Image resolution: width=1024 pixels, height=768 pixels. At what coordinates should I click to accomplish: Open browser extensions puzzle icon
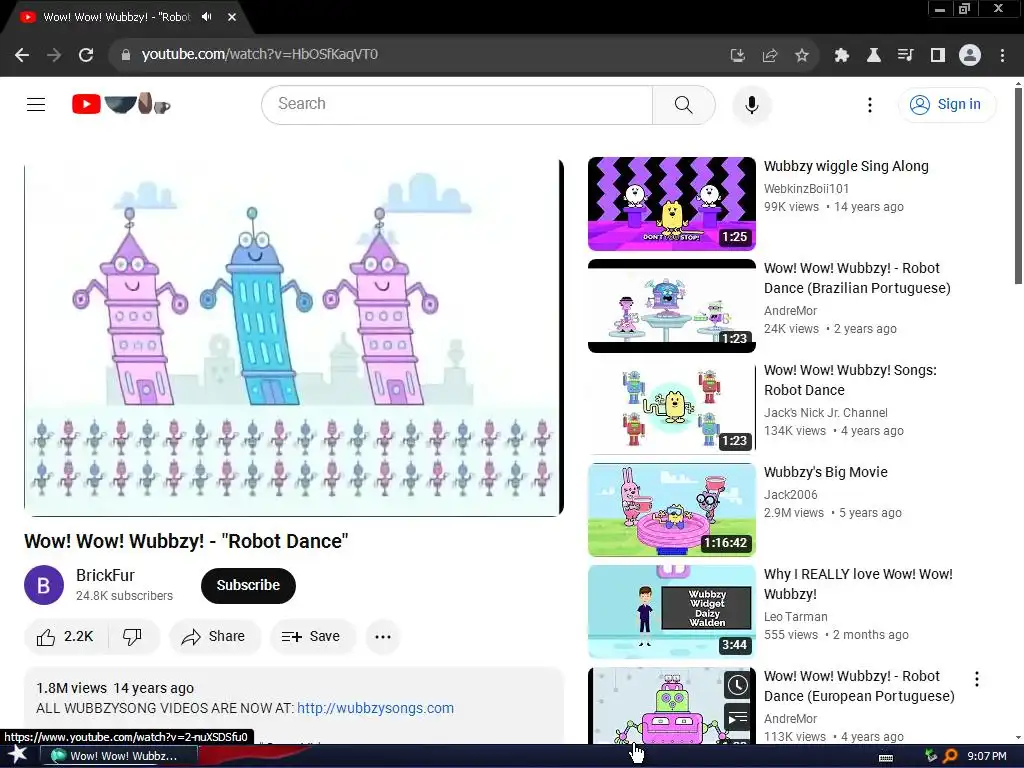coord(842,56)
